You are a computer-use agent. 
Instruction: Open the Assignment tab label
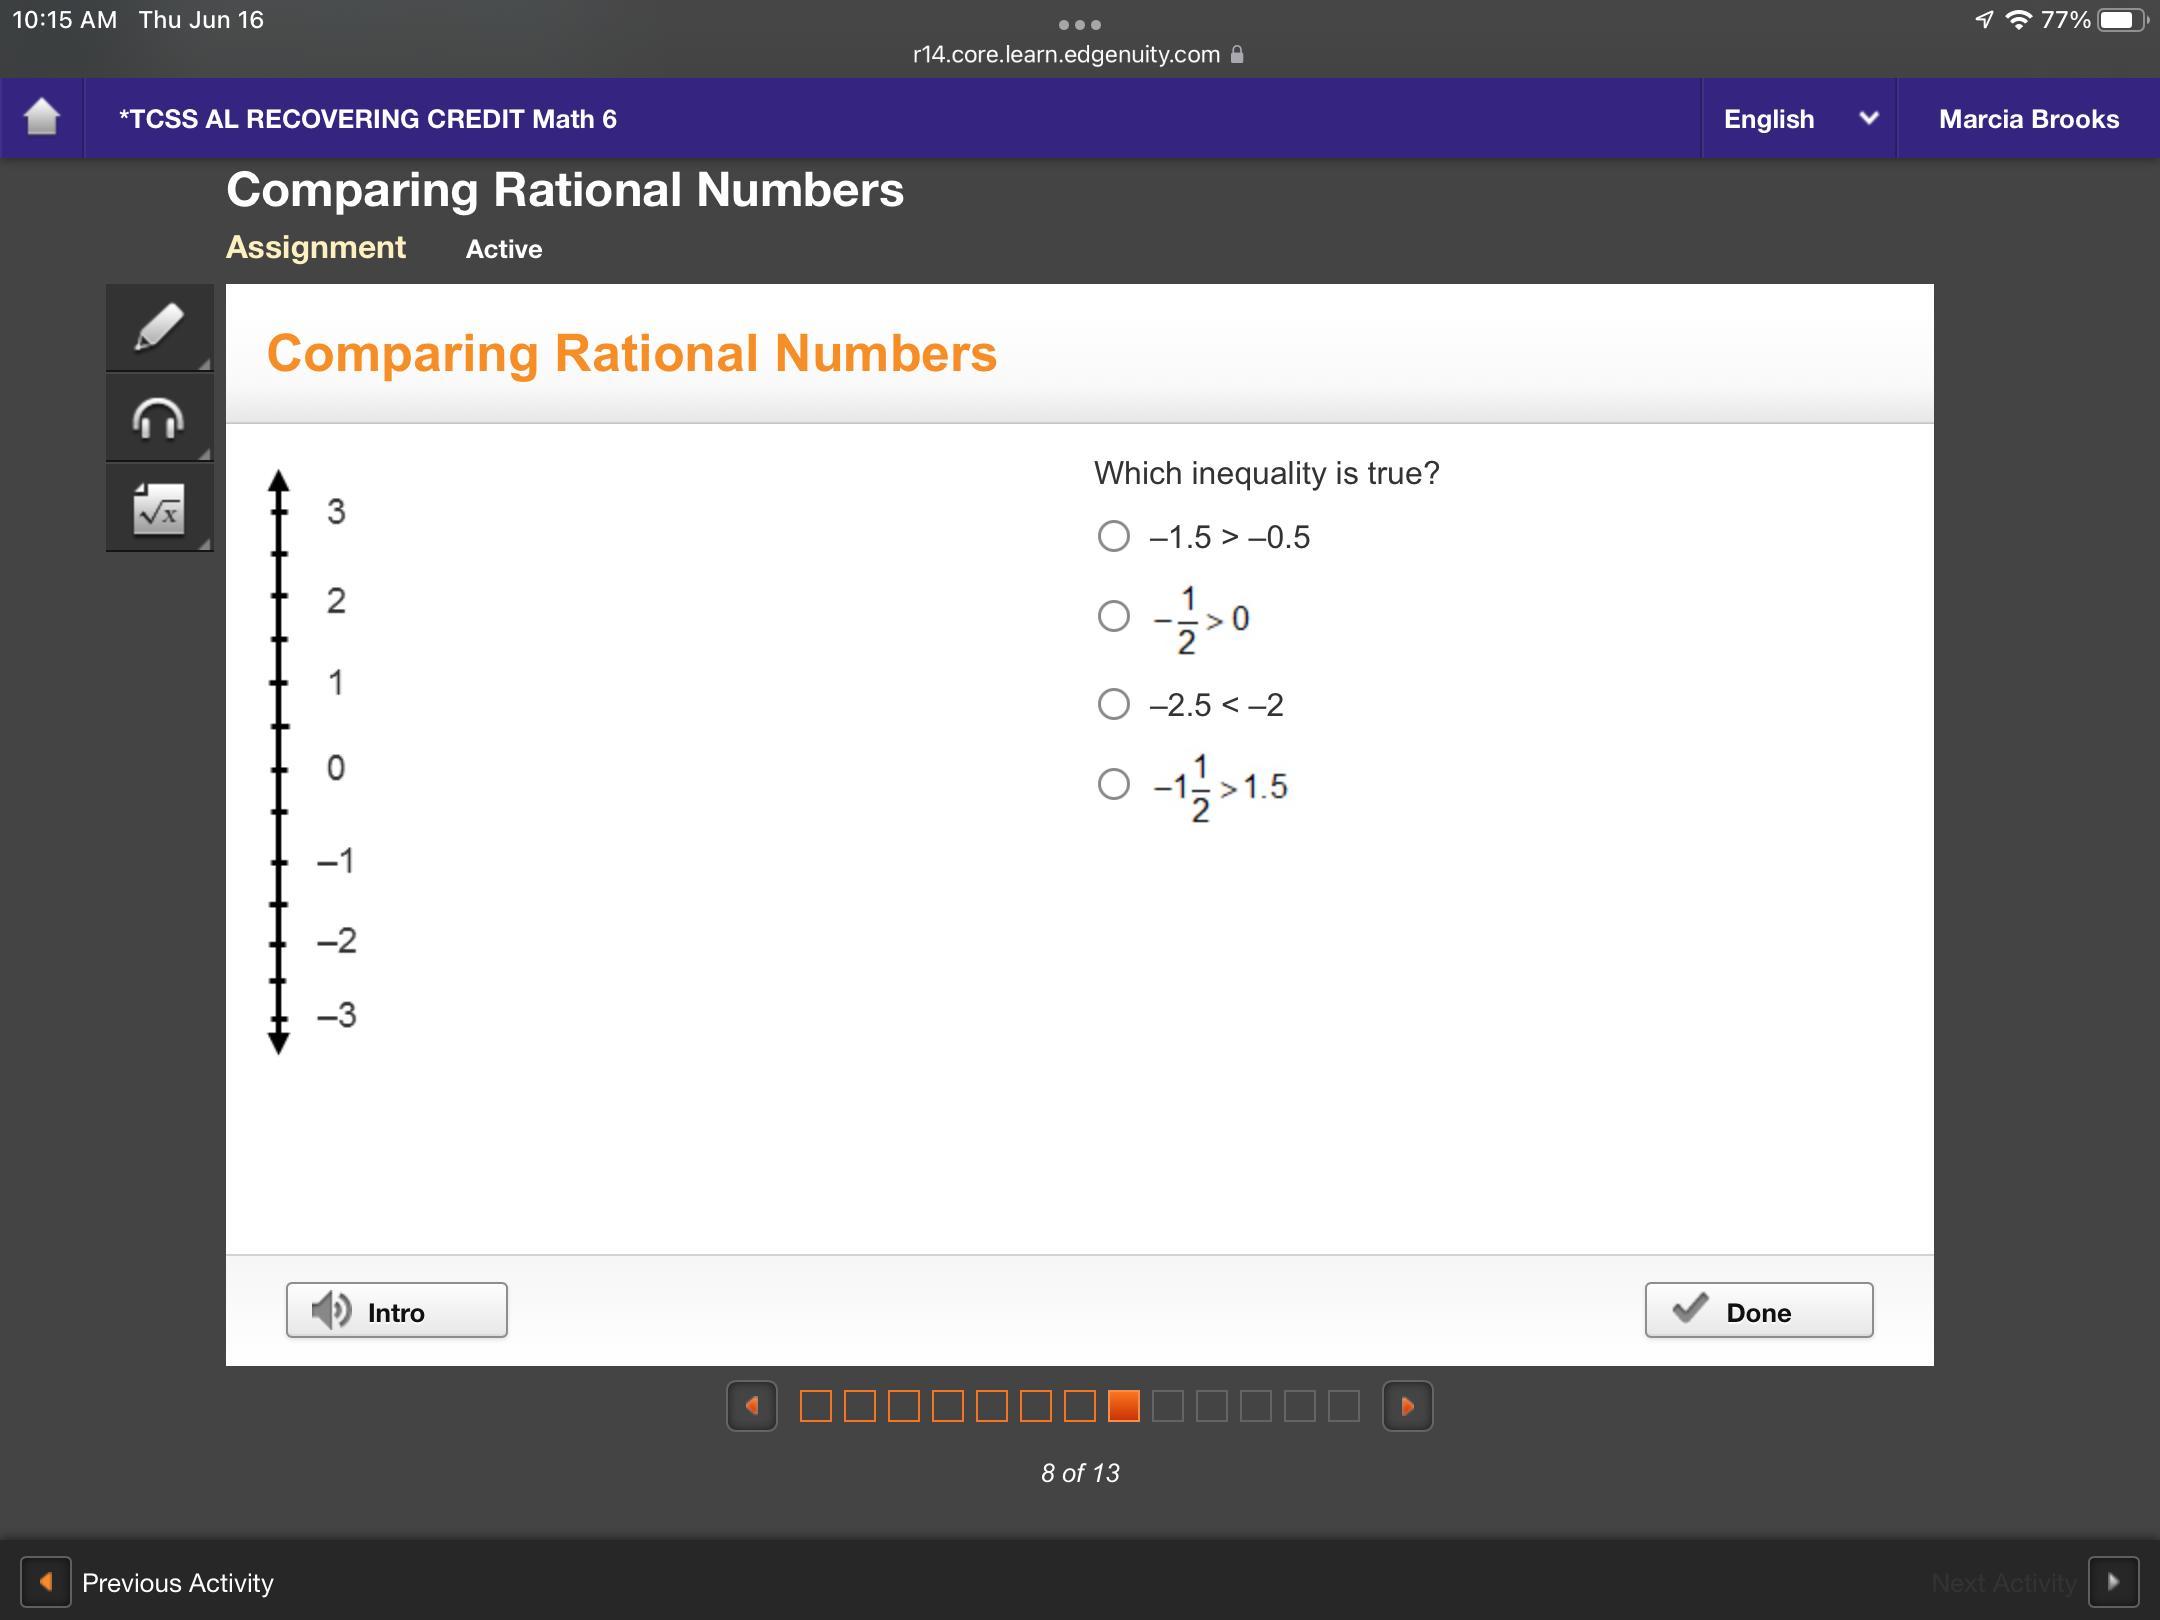(x=316, y=247)
